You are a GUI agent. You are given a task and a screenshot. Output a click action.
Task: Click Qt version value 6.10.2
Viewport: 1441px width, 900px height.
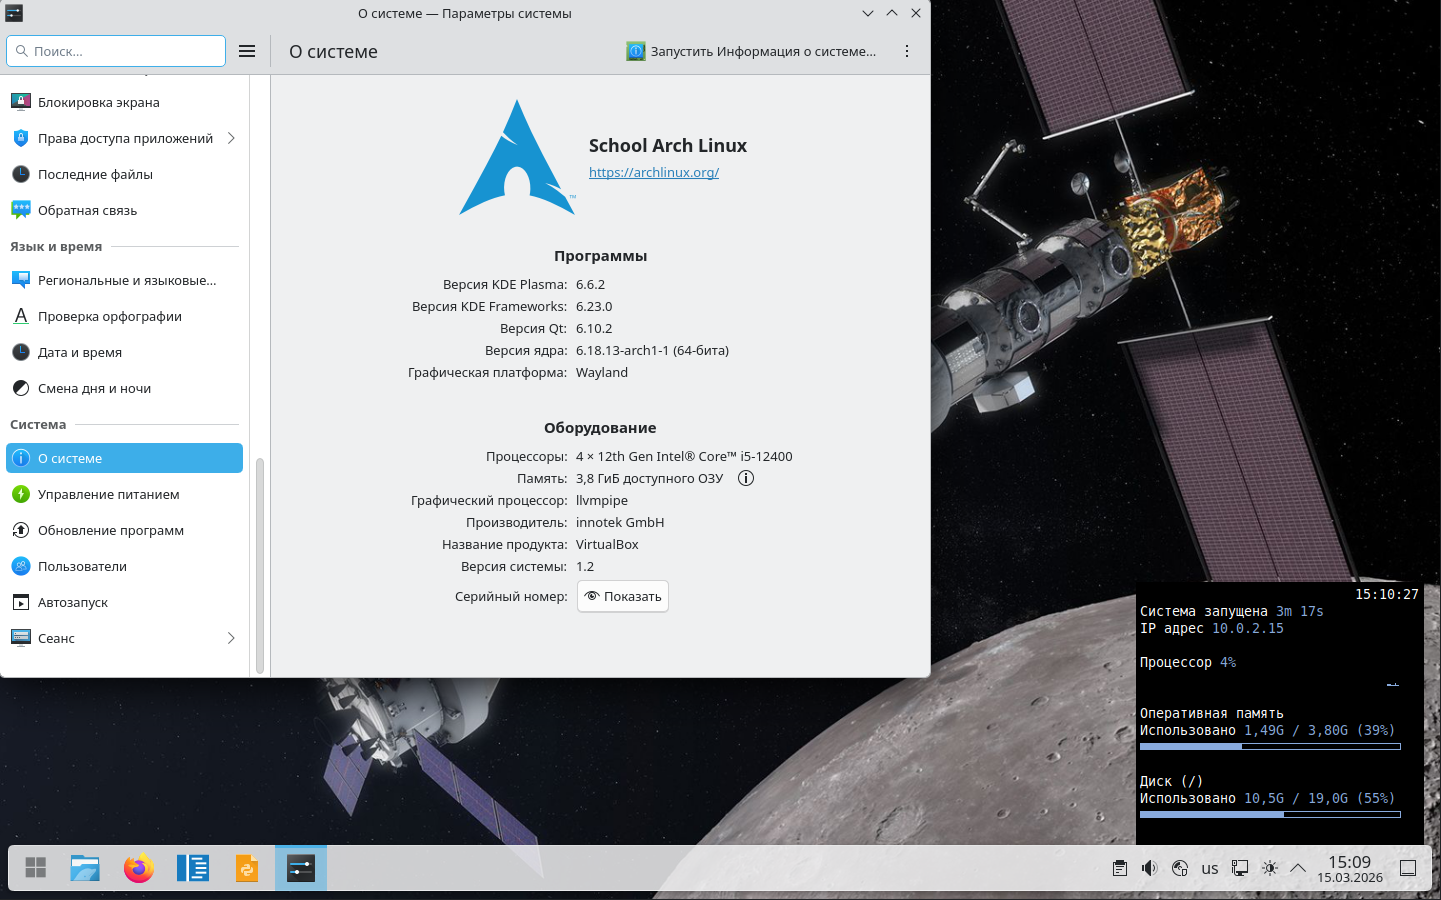pos(594,328)
